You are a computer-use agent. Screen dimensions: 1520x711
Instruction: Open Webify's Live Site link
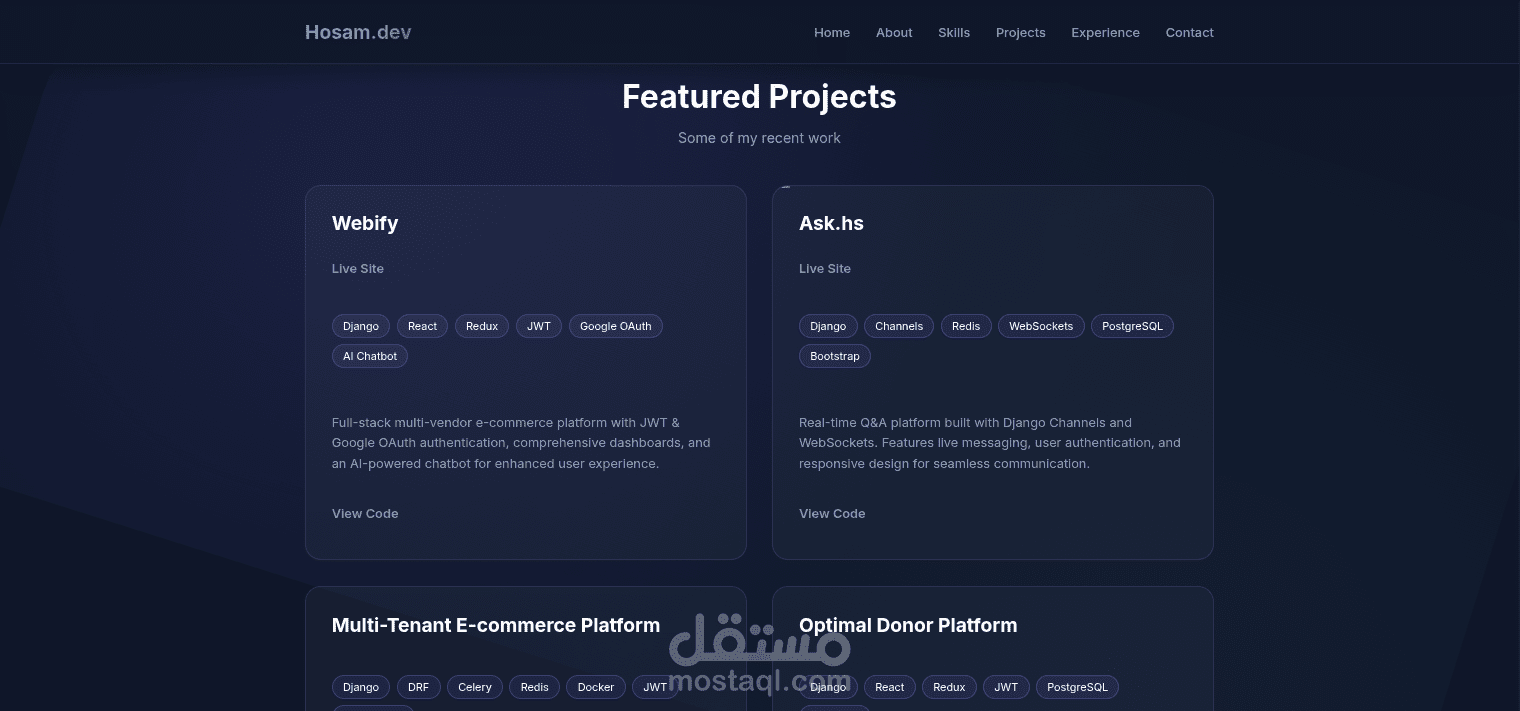tap(358, 268)
